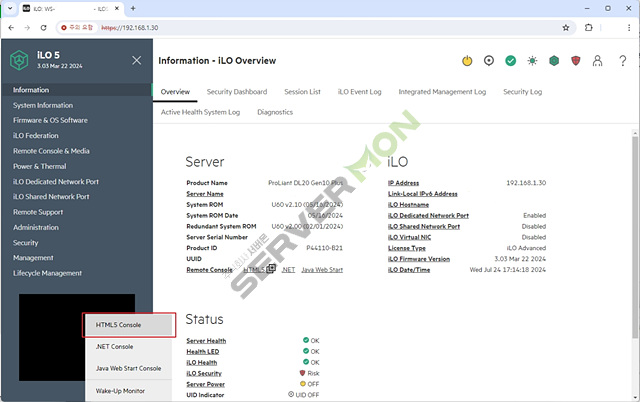Click the iLO Security status link
Screen dimensions: 640x402
(204, 373)
